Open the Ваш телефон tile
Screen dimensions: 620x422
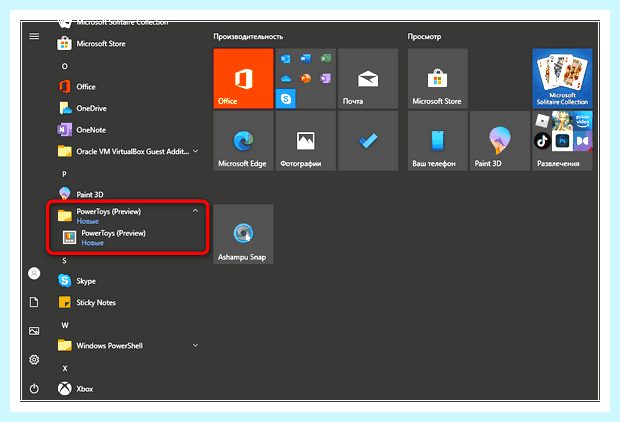[x=438, y=141]
